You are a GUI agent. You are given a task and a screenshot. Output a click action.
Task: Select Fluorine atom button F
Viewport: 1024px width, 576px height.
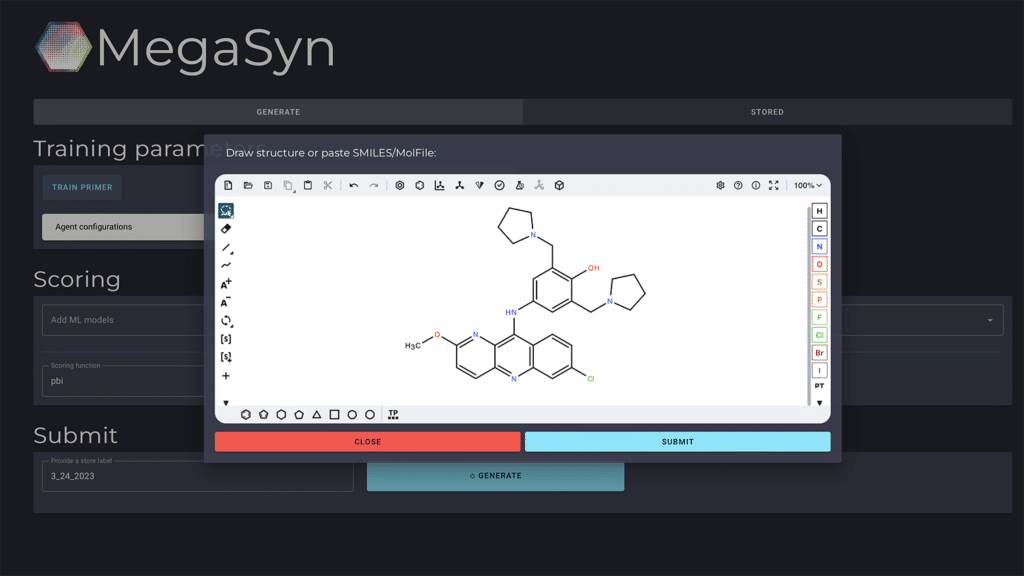[x=820, y=317]
